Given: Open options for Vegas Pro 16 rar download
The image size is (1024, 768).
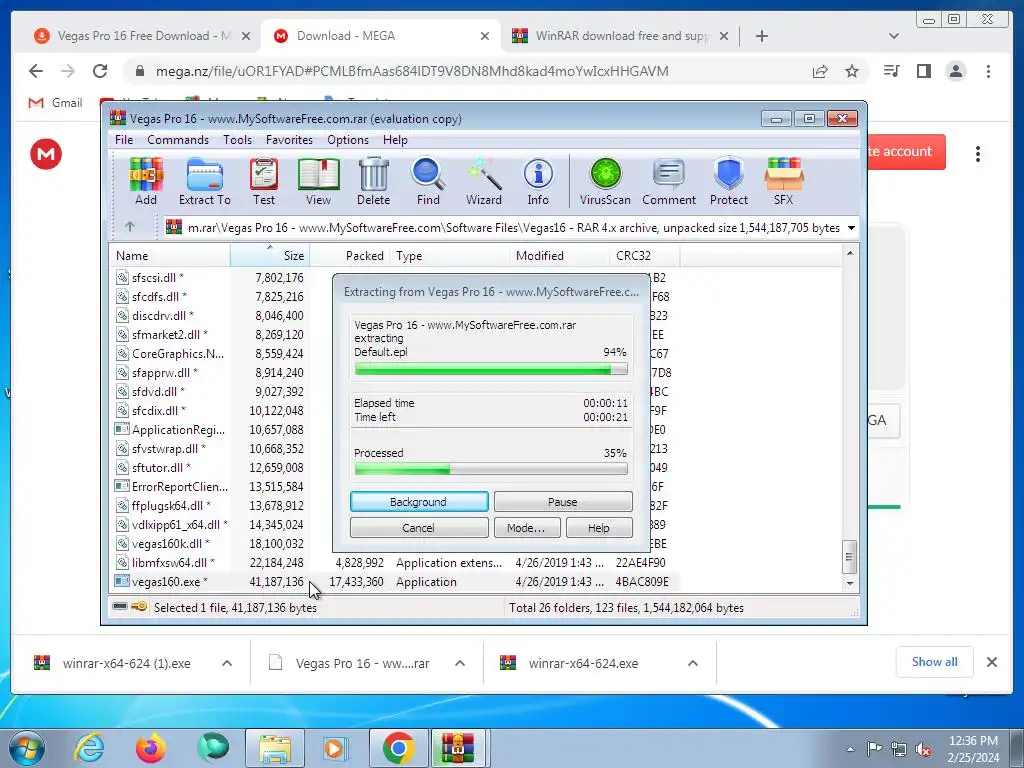Looking at the screenshot, I should tap(460, 664).
